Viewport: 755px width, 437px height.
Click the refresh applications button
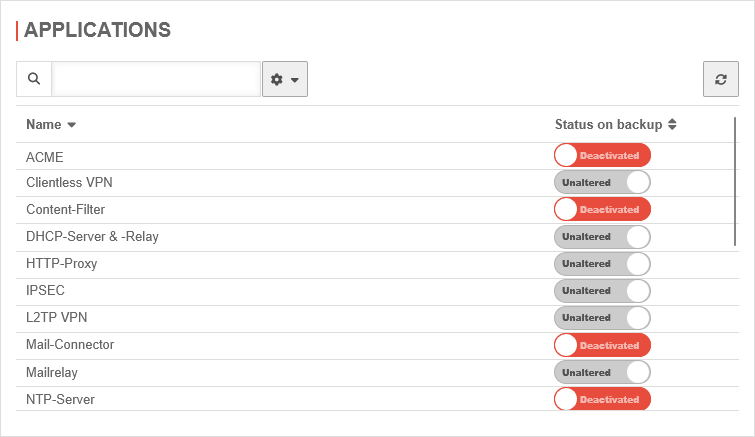point(720,79)
